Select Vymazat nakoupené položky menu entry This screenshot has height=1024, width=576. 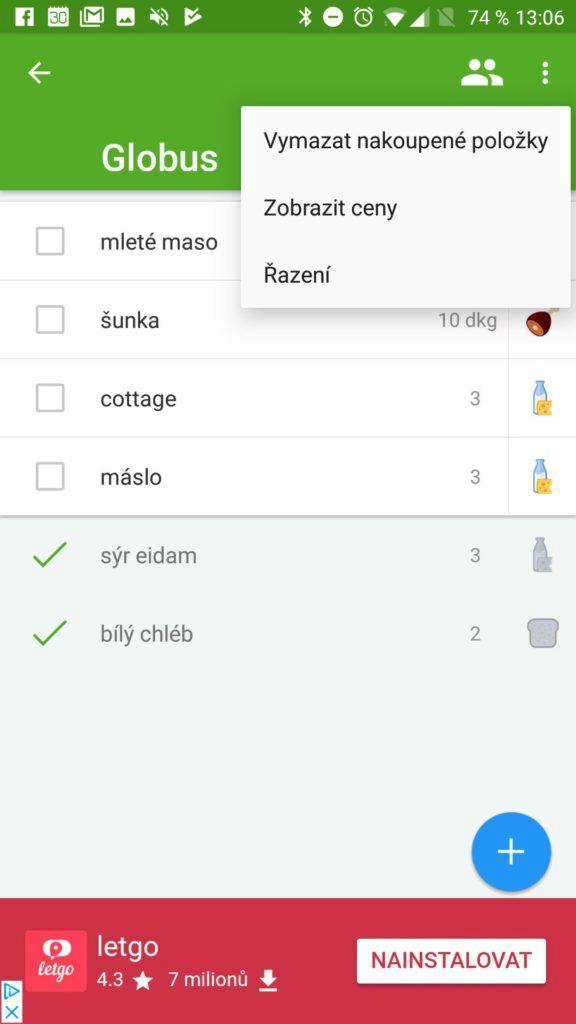(x=406, y=141)
